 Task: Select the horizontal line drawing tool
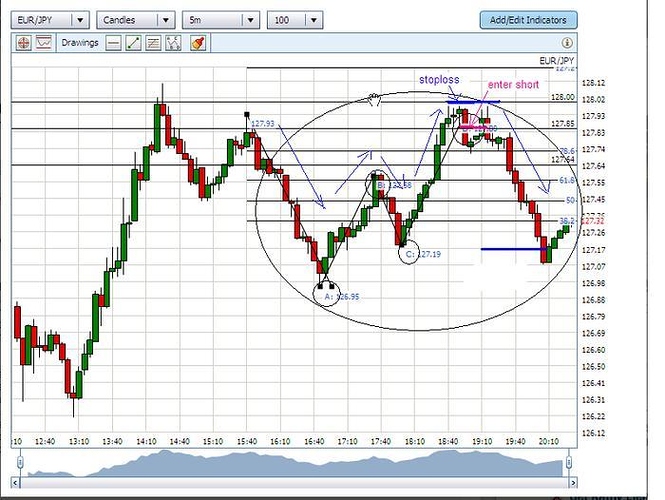tap(113, 43)
